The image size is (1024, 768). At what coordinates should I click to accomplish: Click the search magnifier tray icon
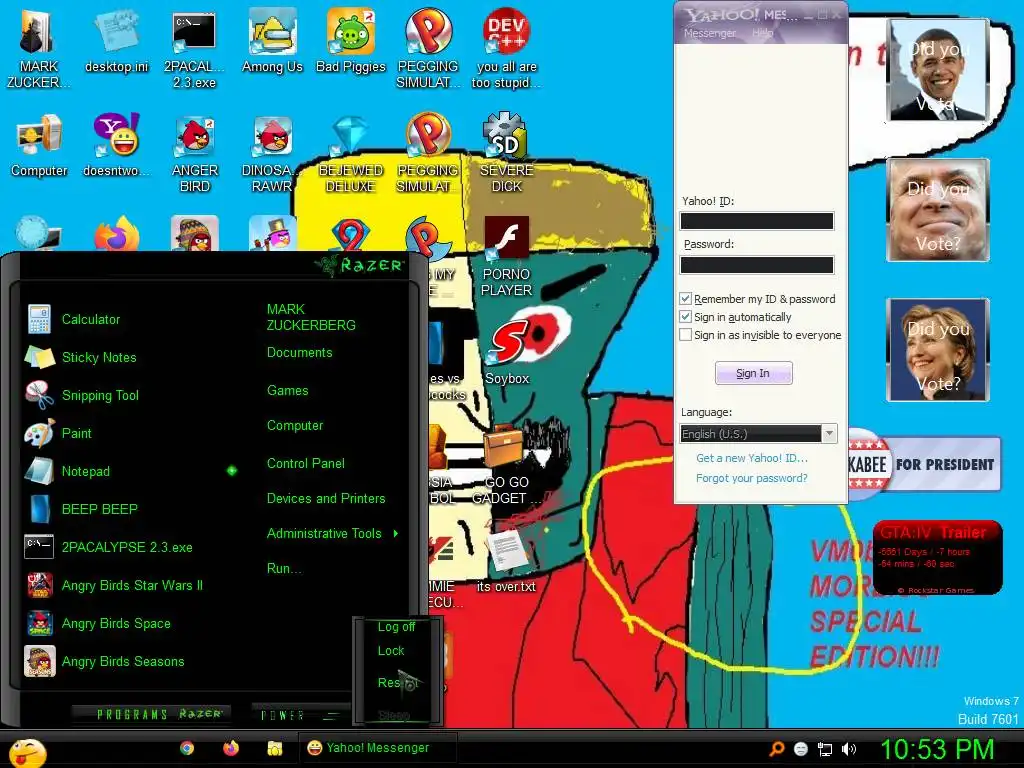[776, 749]
